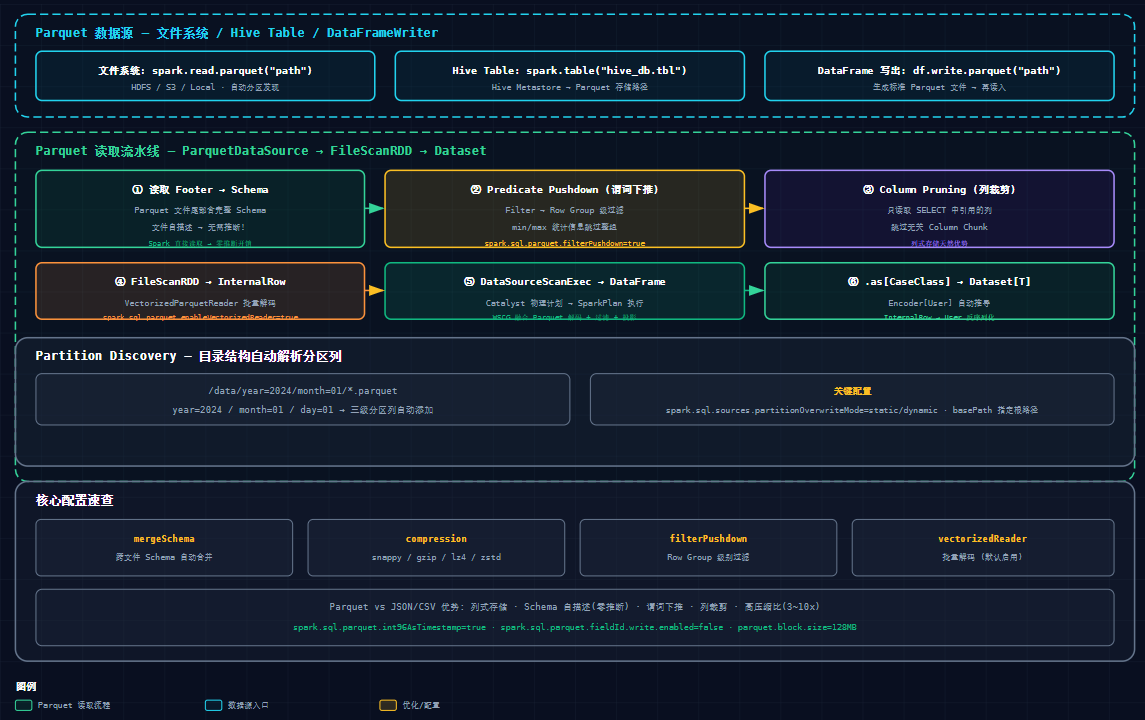Click the 'spark.sql.parquet.filterPushdown=true' yellow text
This screenshot has height=720, width=1145.
coord(564,243)
